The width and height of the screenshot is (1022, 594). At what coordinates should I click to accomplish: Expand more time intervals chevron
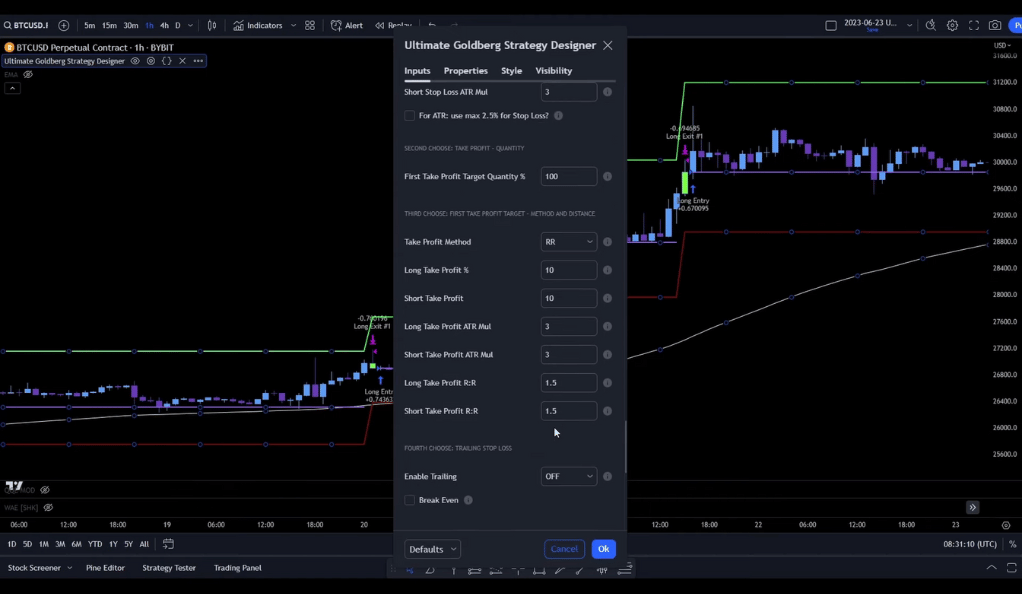tap(190, 25)
